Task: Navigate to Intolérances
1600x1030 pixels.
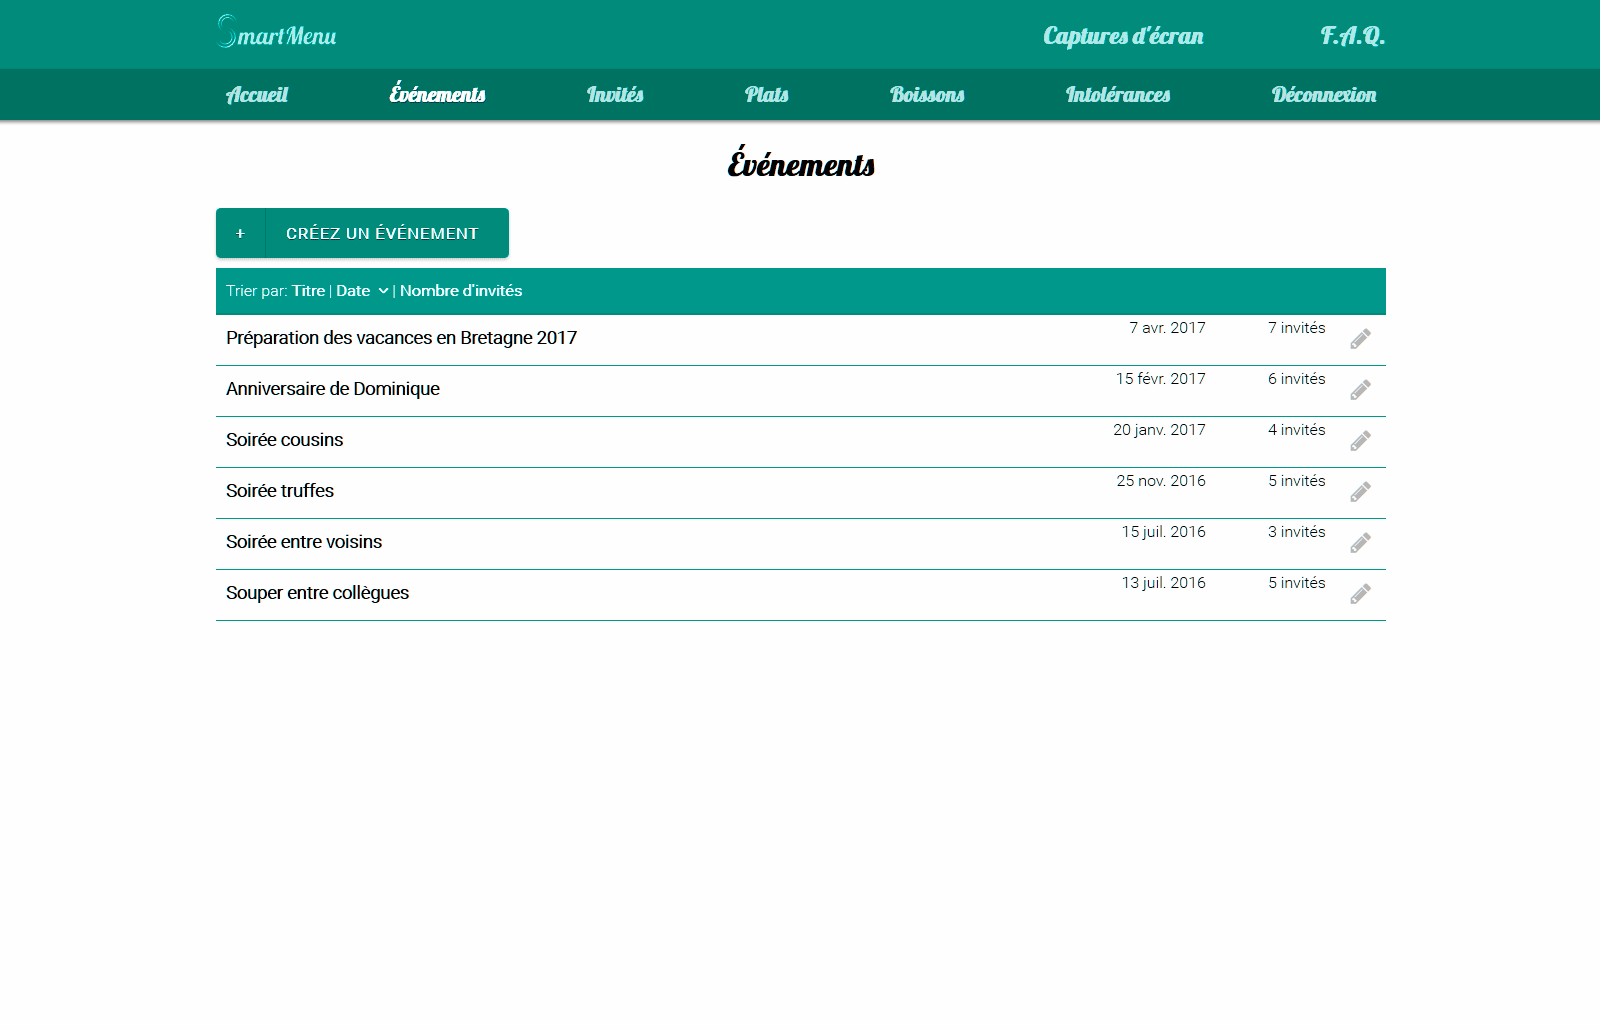Action: click(x=1117, y=95)
